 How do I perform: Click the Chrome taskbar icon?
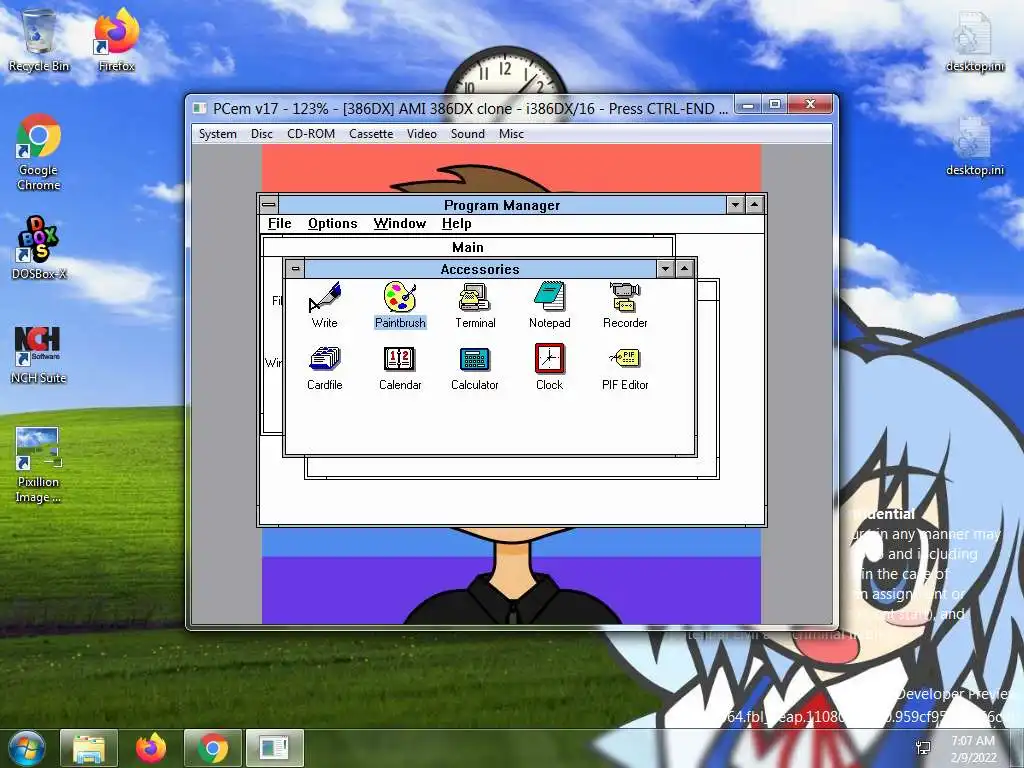pyautogui.click(x=213, y=748)
